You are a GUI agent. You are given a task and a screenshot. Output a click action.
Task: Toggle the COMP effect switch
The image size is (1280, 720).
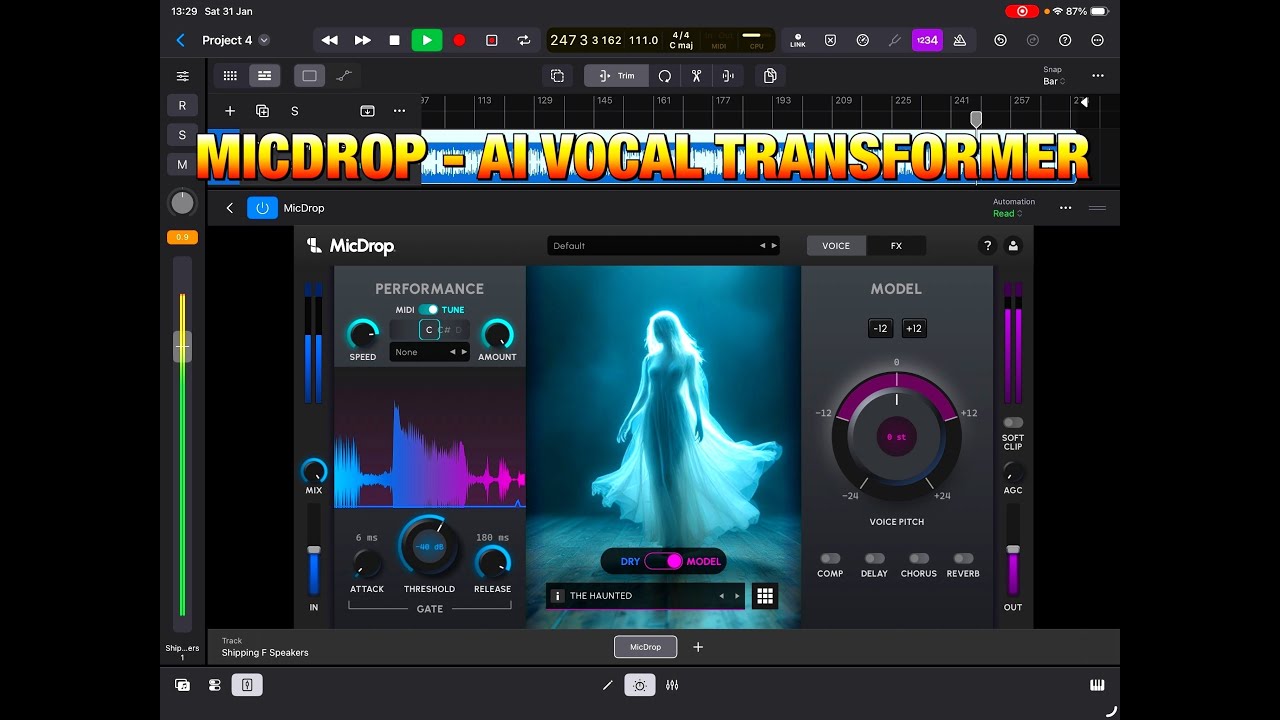830,559
